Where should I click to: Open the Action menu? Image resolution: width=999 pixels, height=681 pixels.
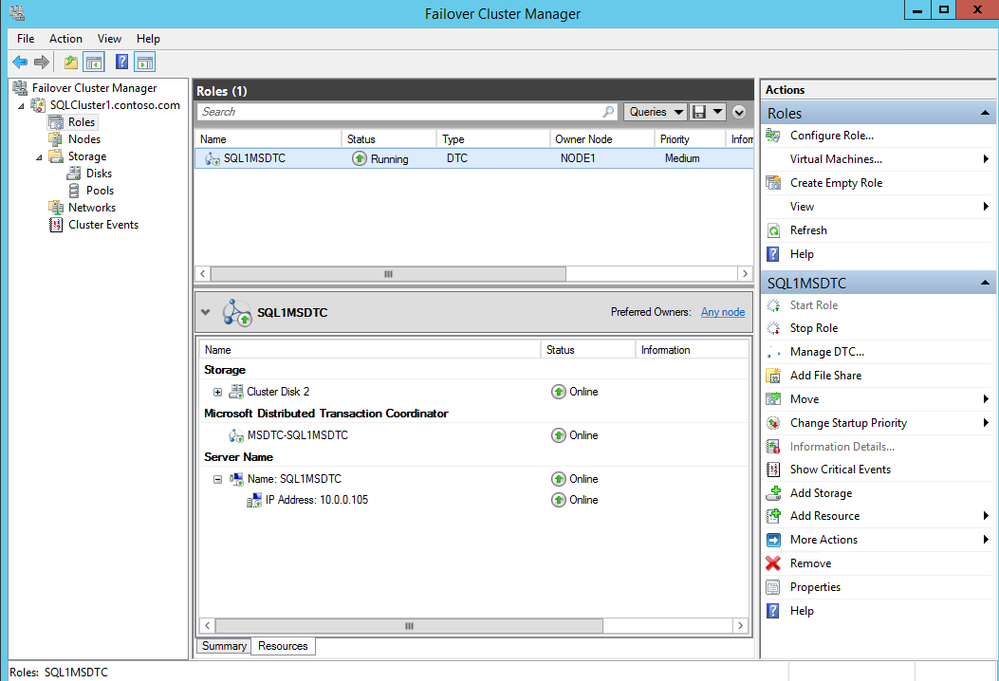coord(66,39)
